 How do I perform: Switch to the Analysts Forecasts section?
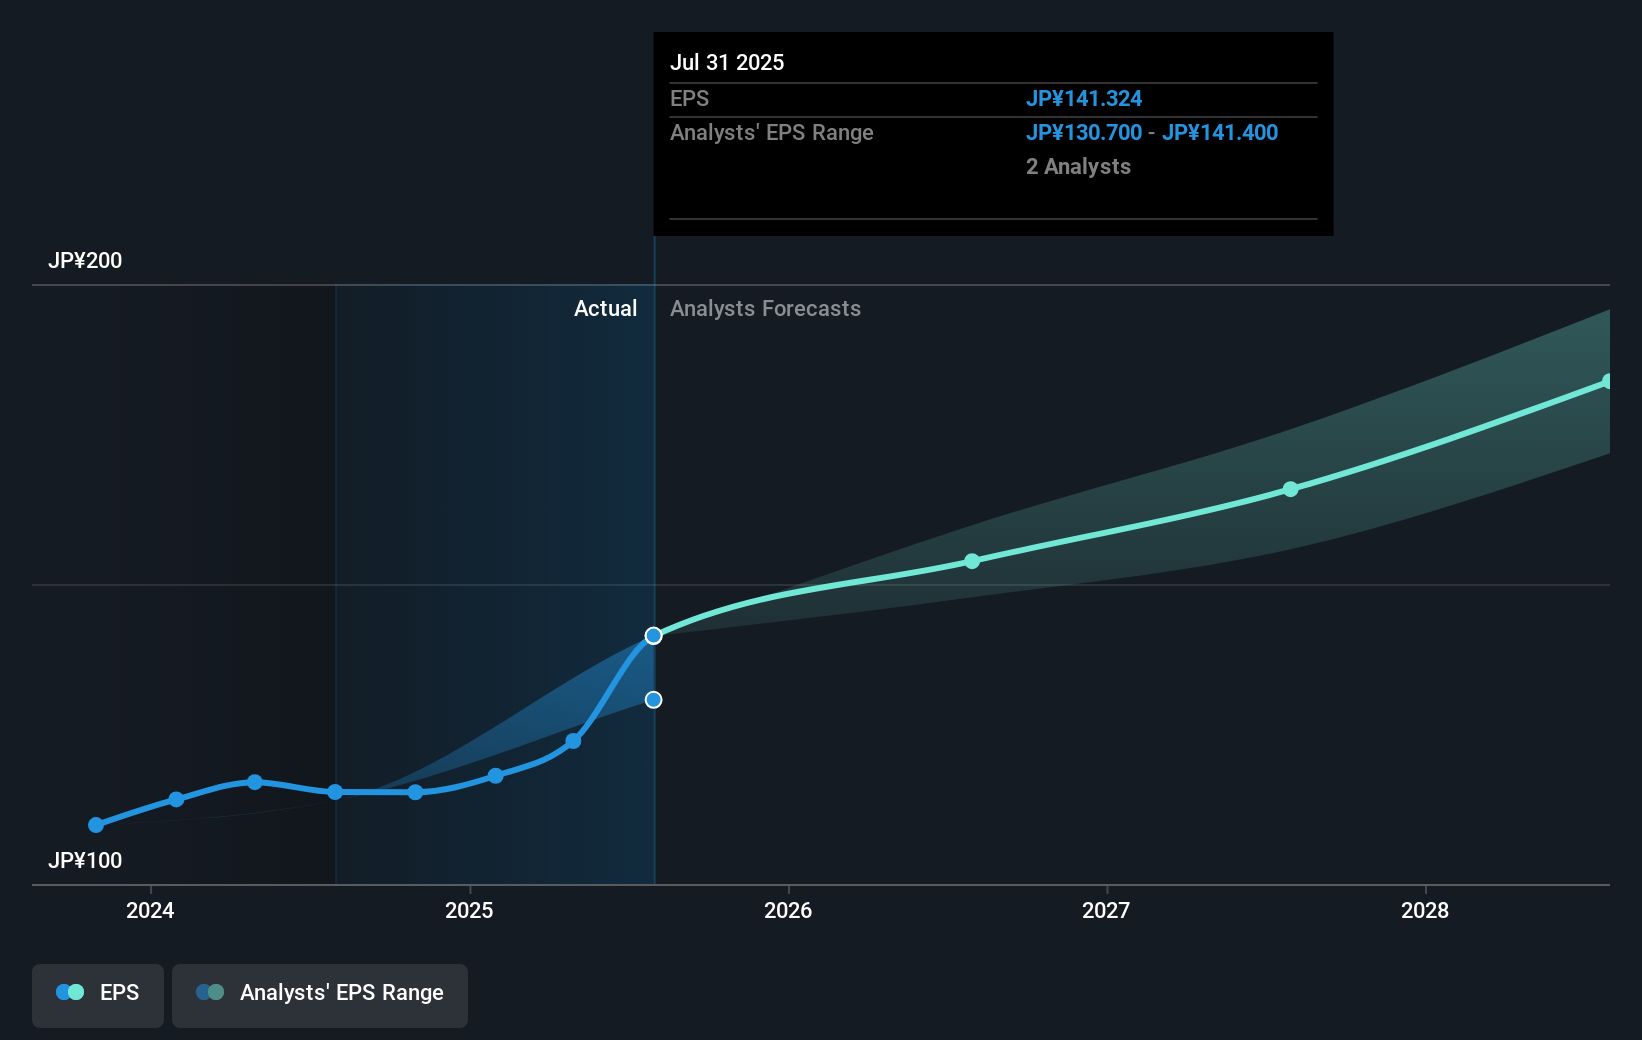(765, 308)
